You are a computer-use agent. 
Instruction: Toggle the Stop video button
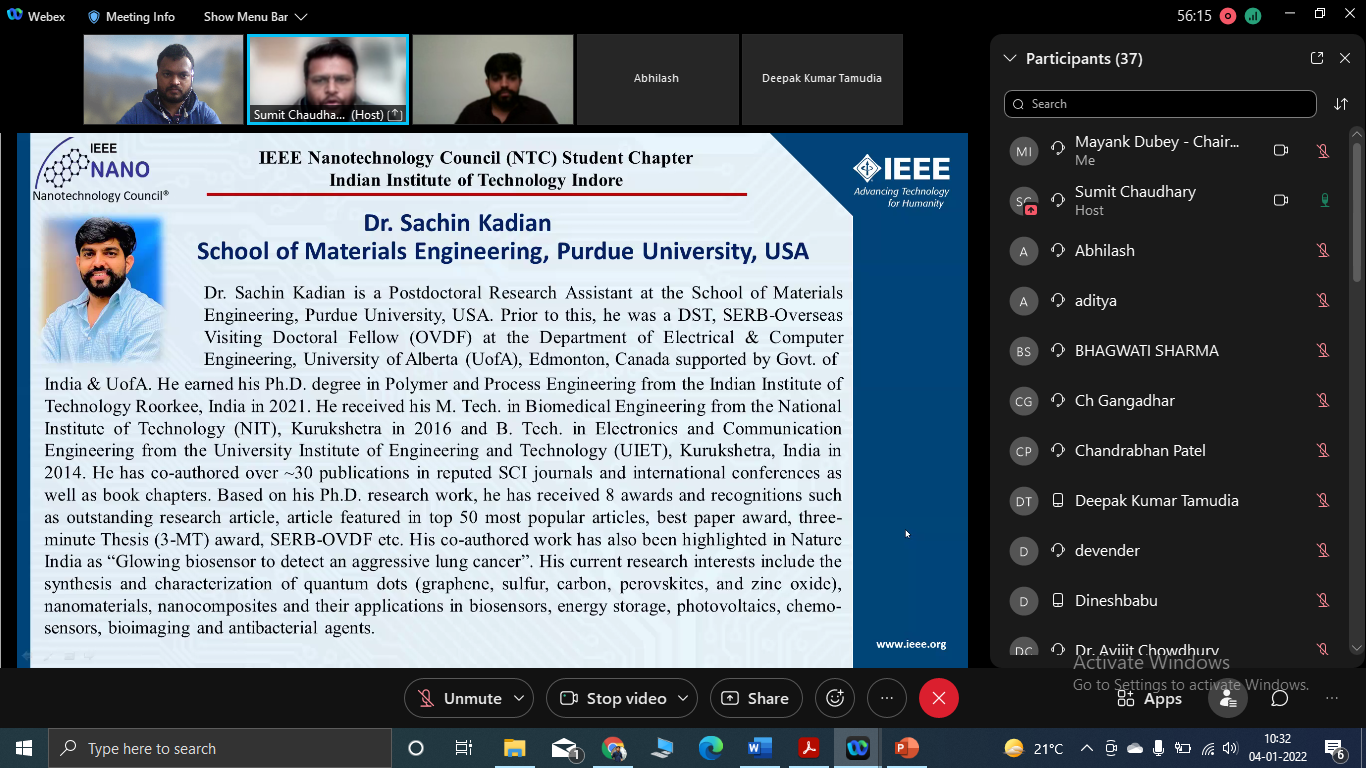pos(612,698)
